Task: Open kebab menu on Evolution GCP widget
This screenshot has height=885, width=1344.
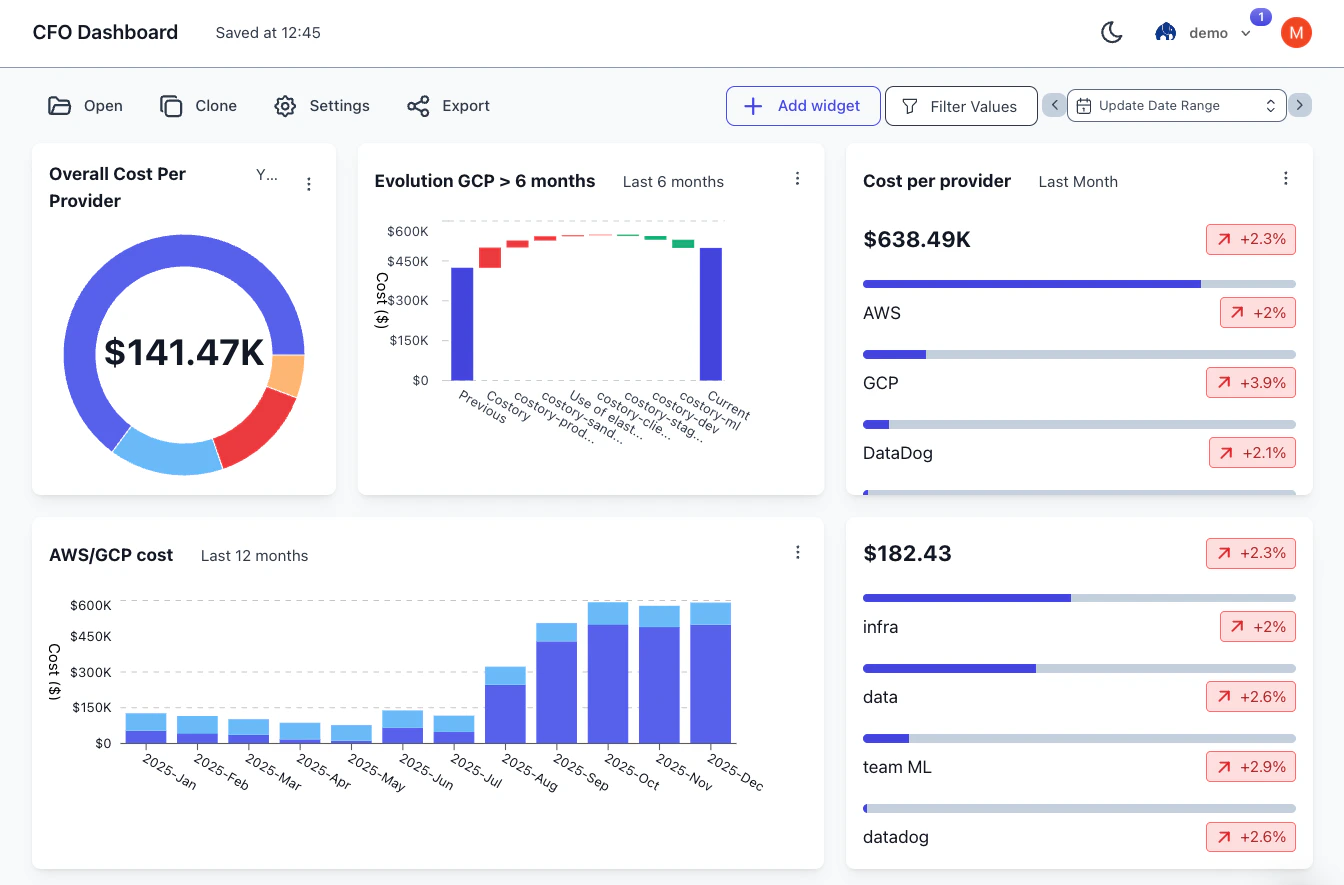Action: [x=797, y=178]
